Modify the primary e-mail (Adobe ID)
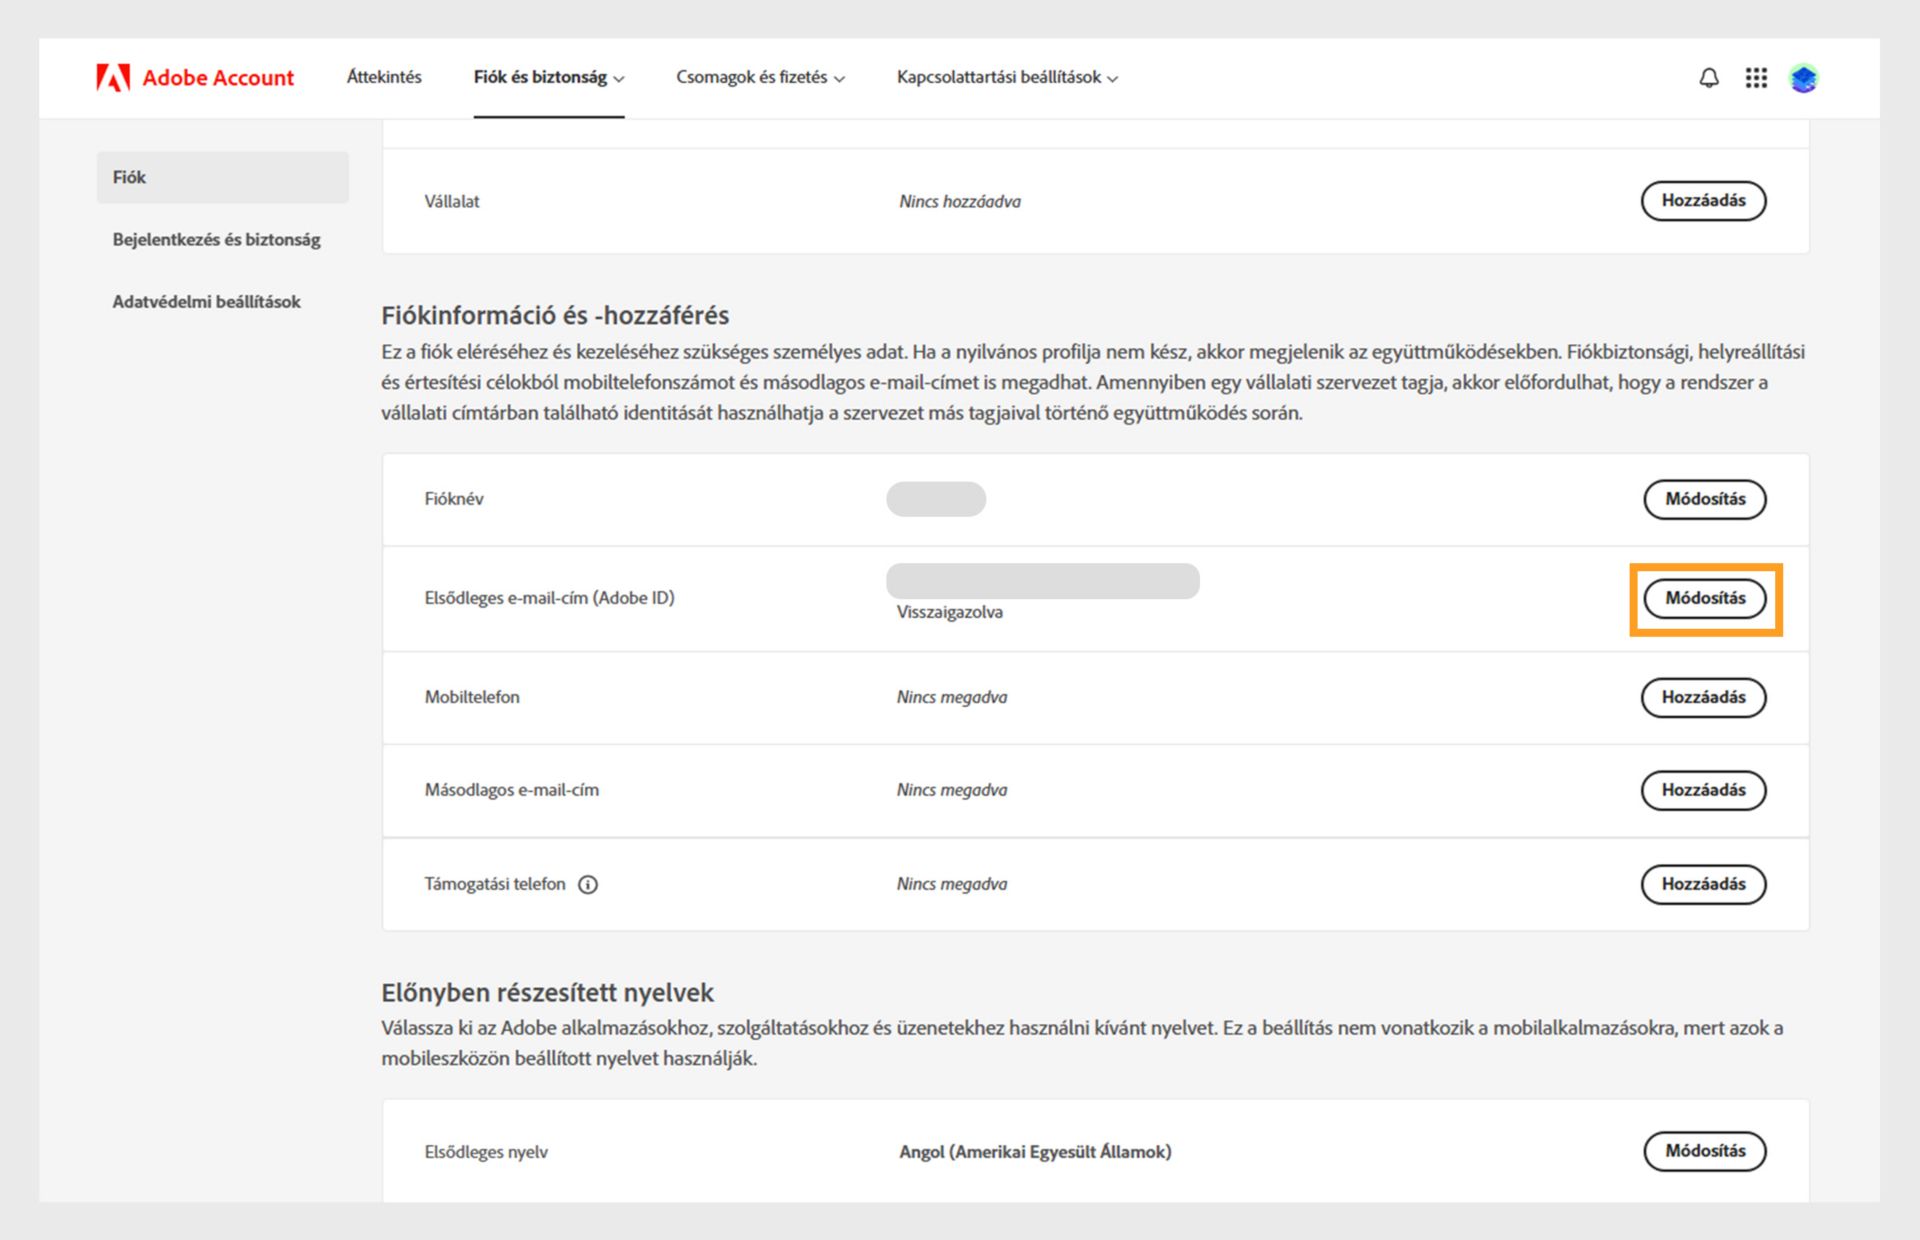Screen dimensions: 1920x1240 [x=1704, y=598]
